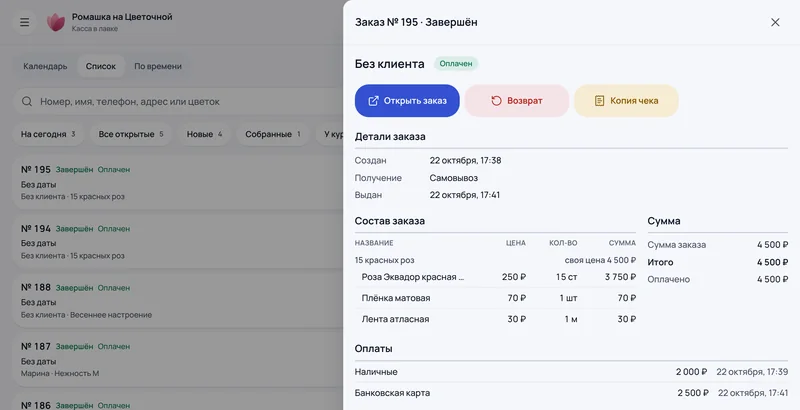Filter orders by На сегодня
Screen dimensions: 800x410
[48, 134]
